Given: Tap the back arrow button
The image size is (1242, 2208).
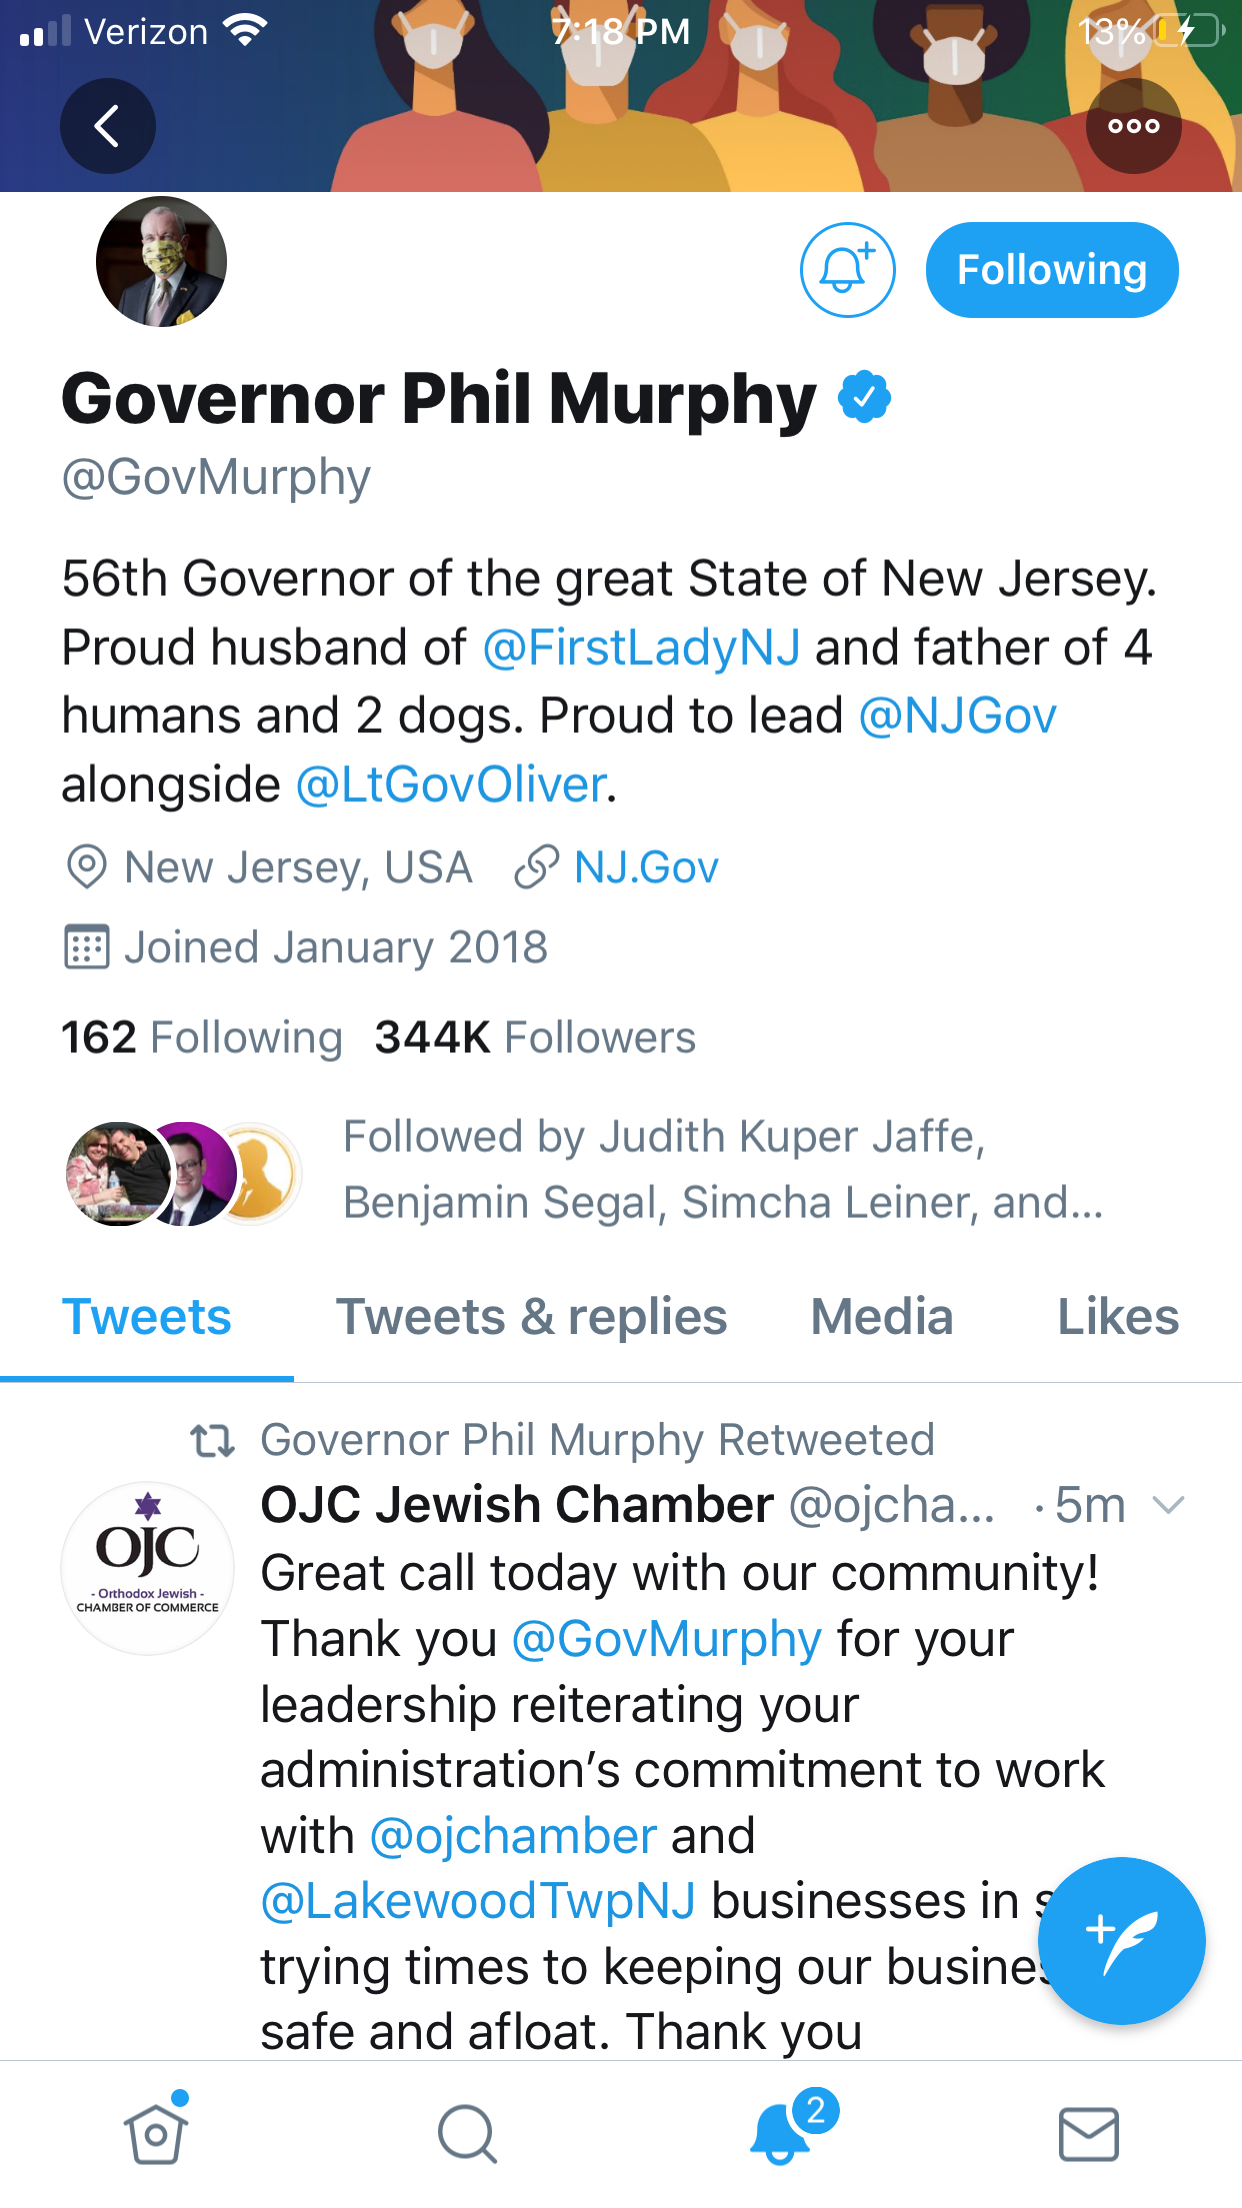Looking at the screenshot, I should (107, 126).
